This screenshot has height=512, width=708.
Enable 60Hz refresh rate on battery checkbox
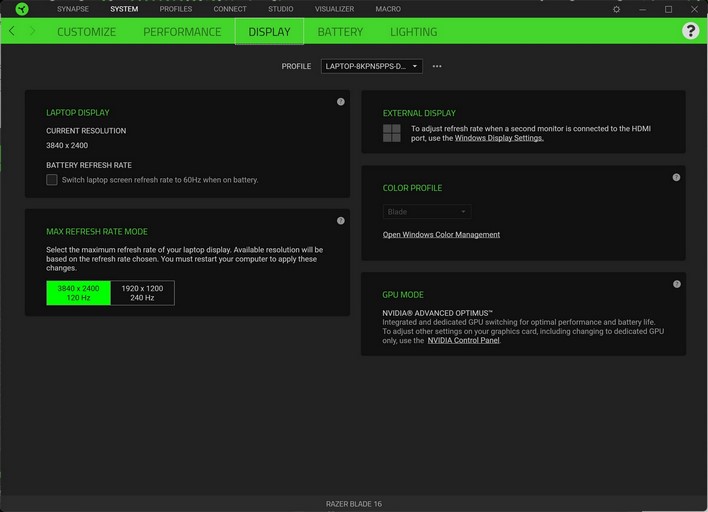coord(52,180)
